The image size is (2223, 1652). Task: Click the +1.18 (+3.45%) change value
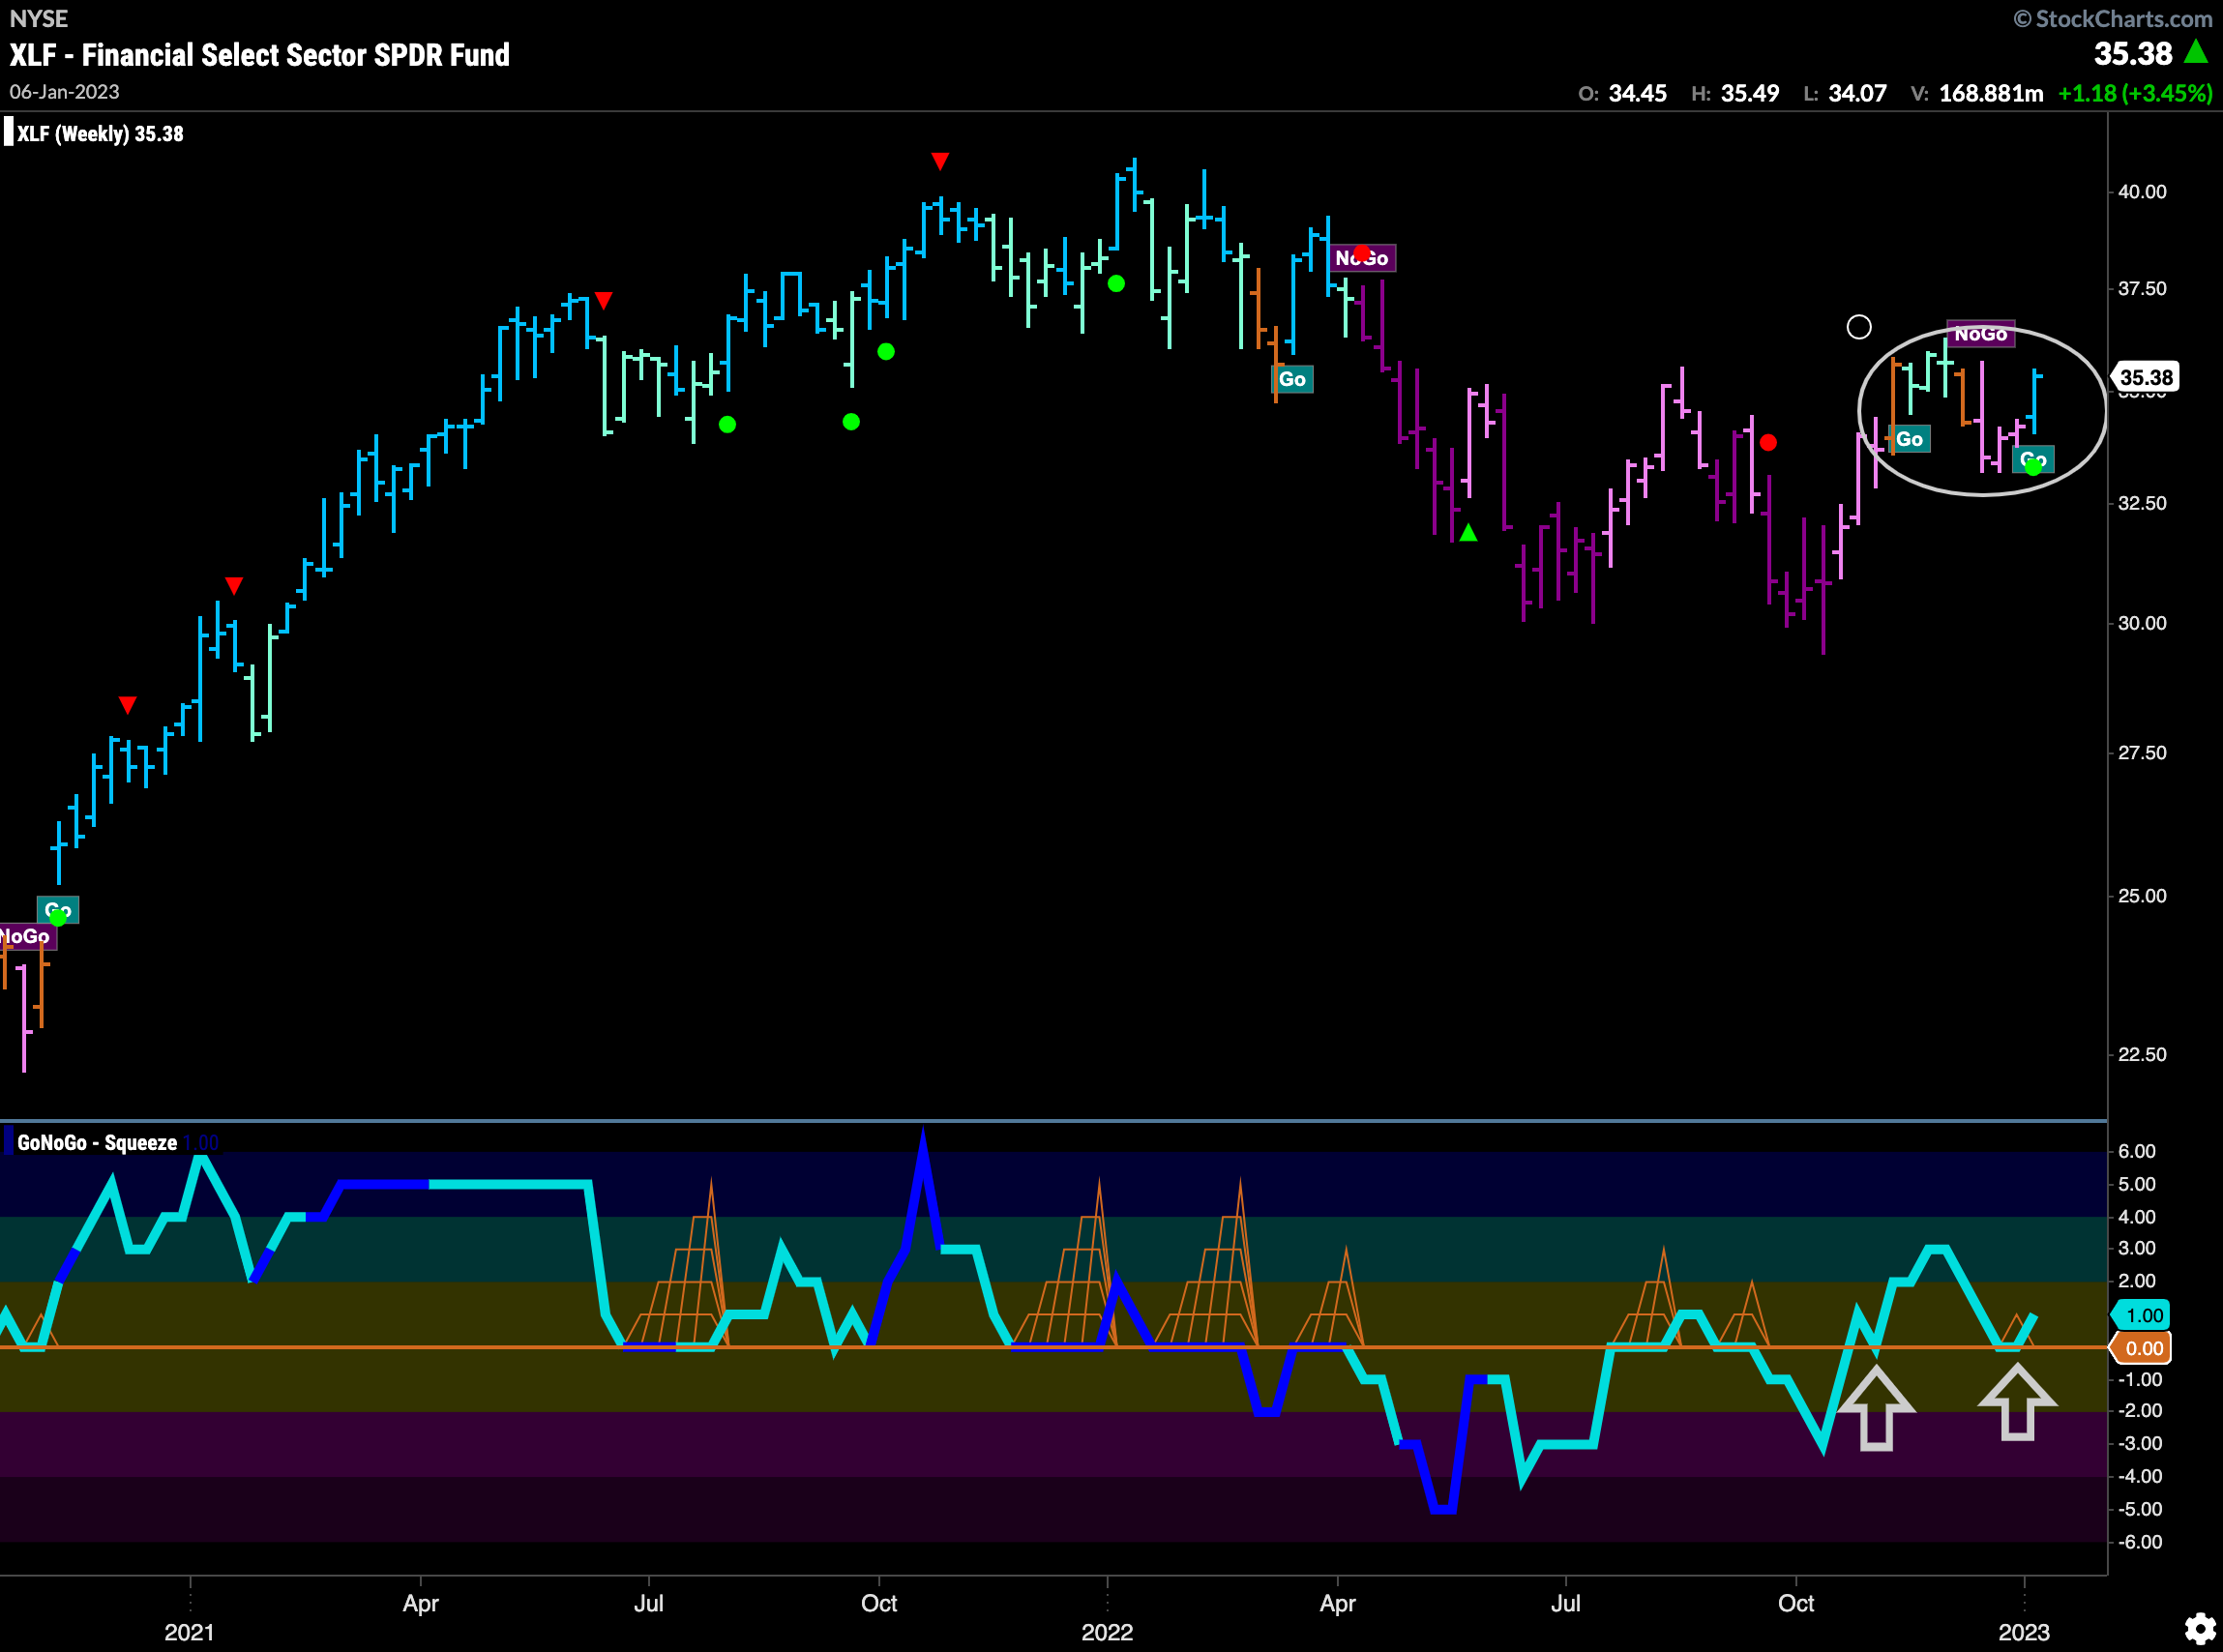[x=2135, y=93]
